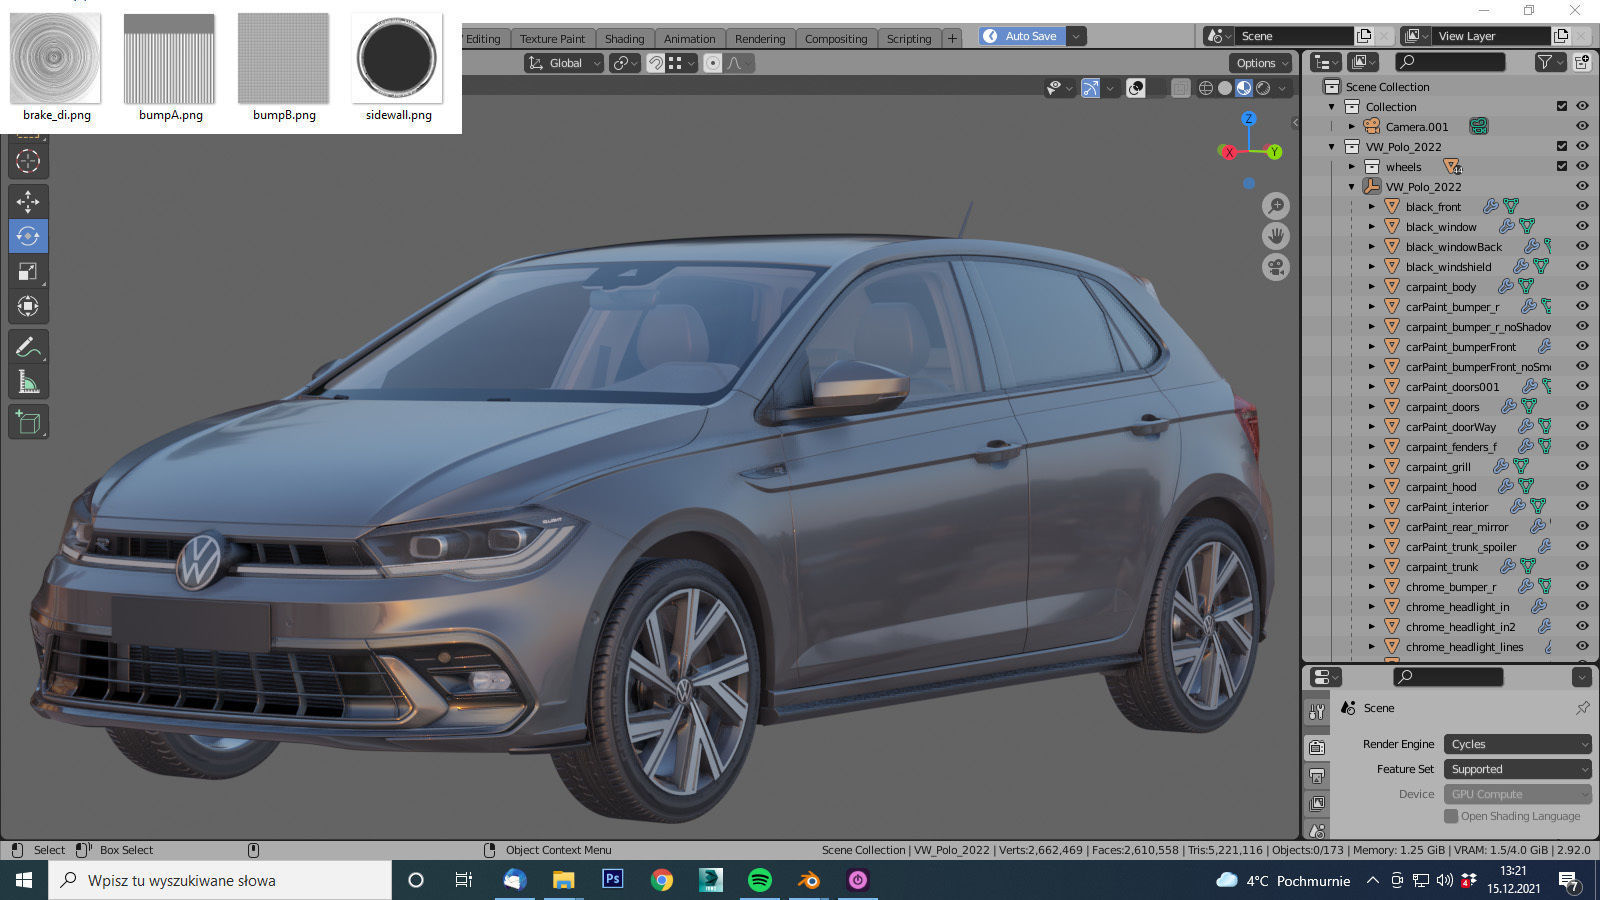Pin the Scene properties context

click(1582, 708)
